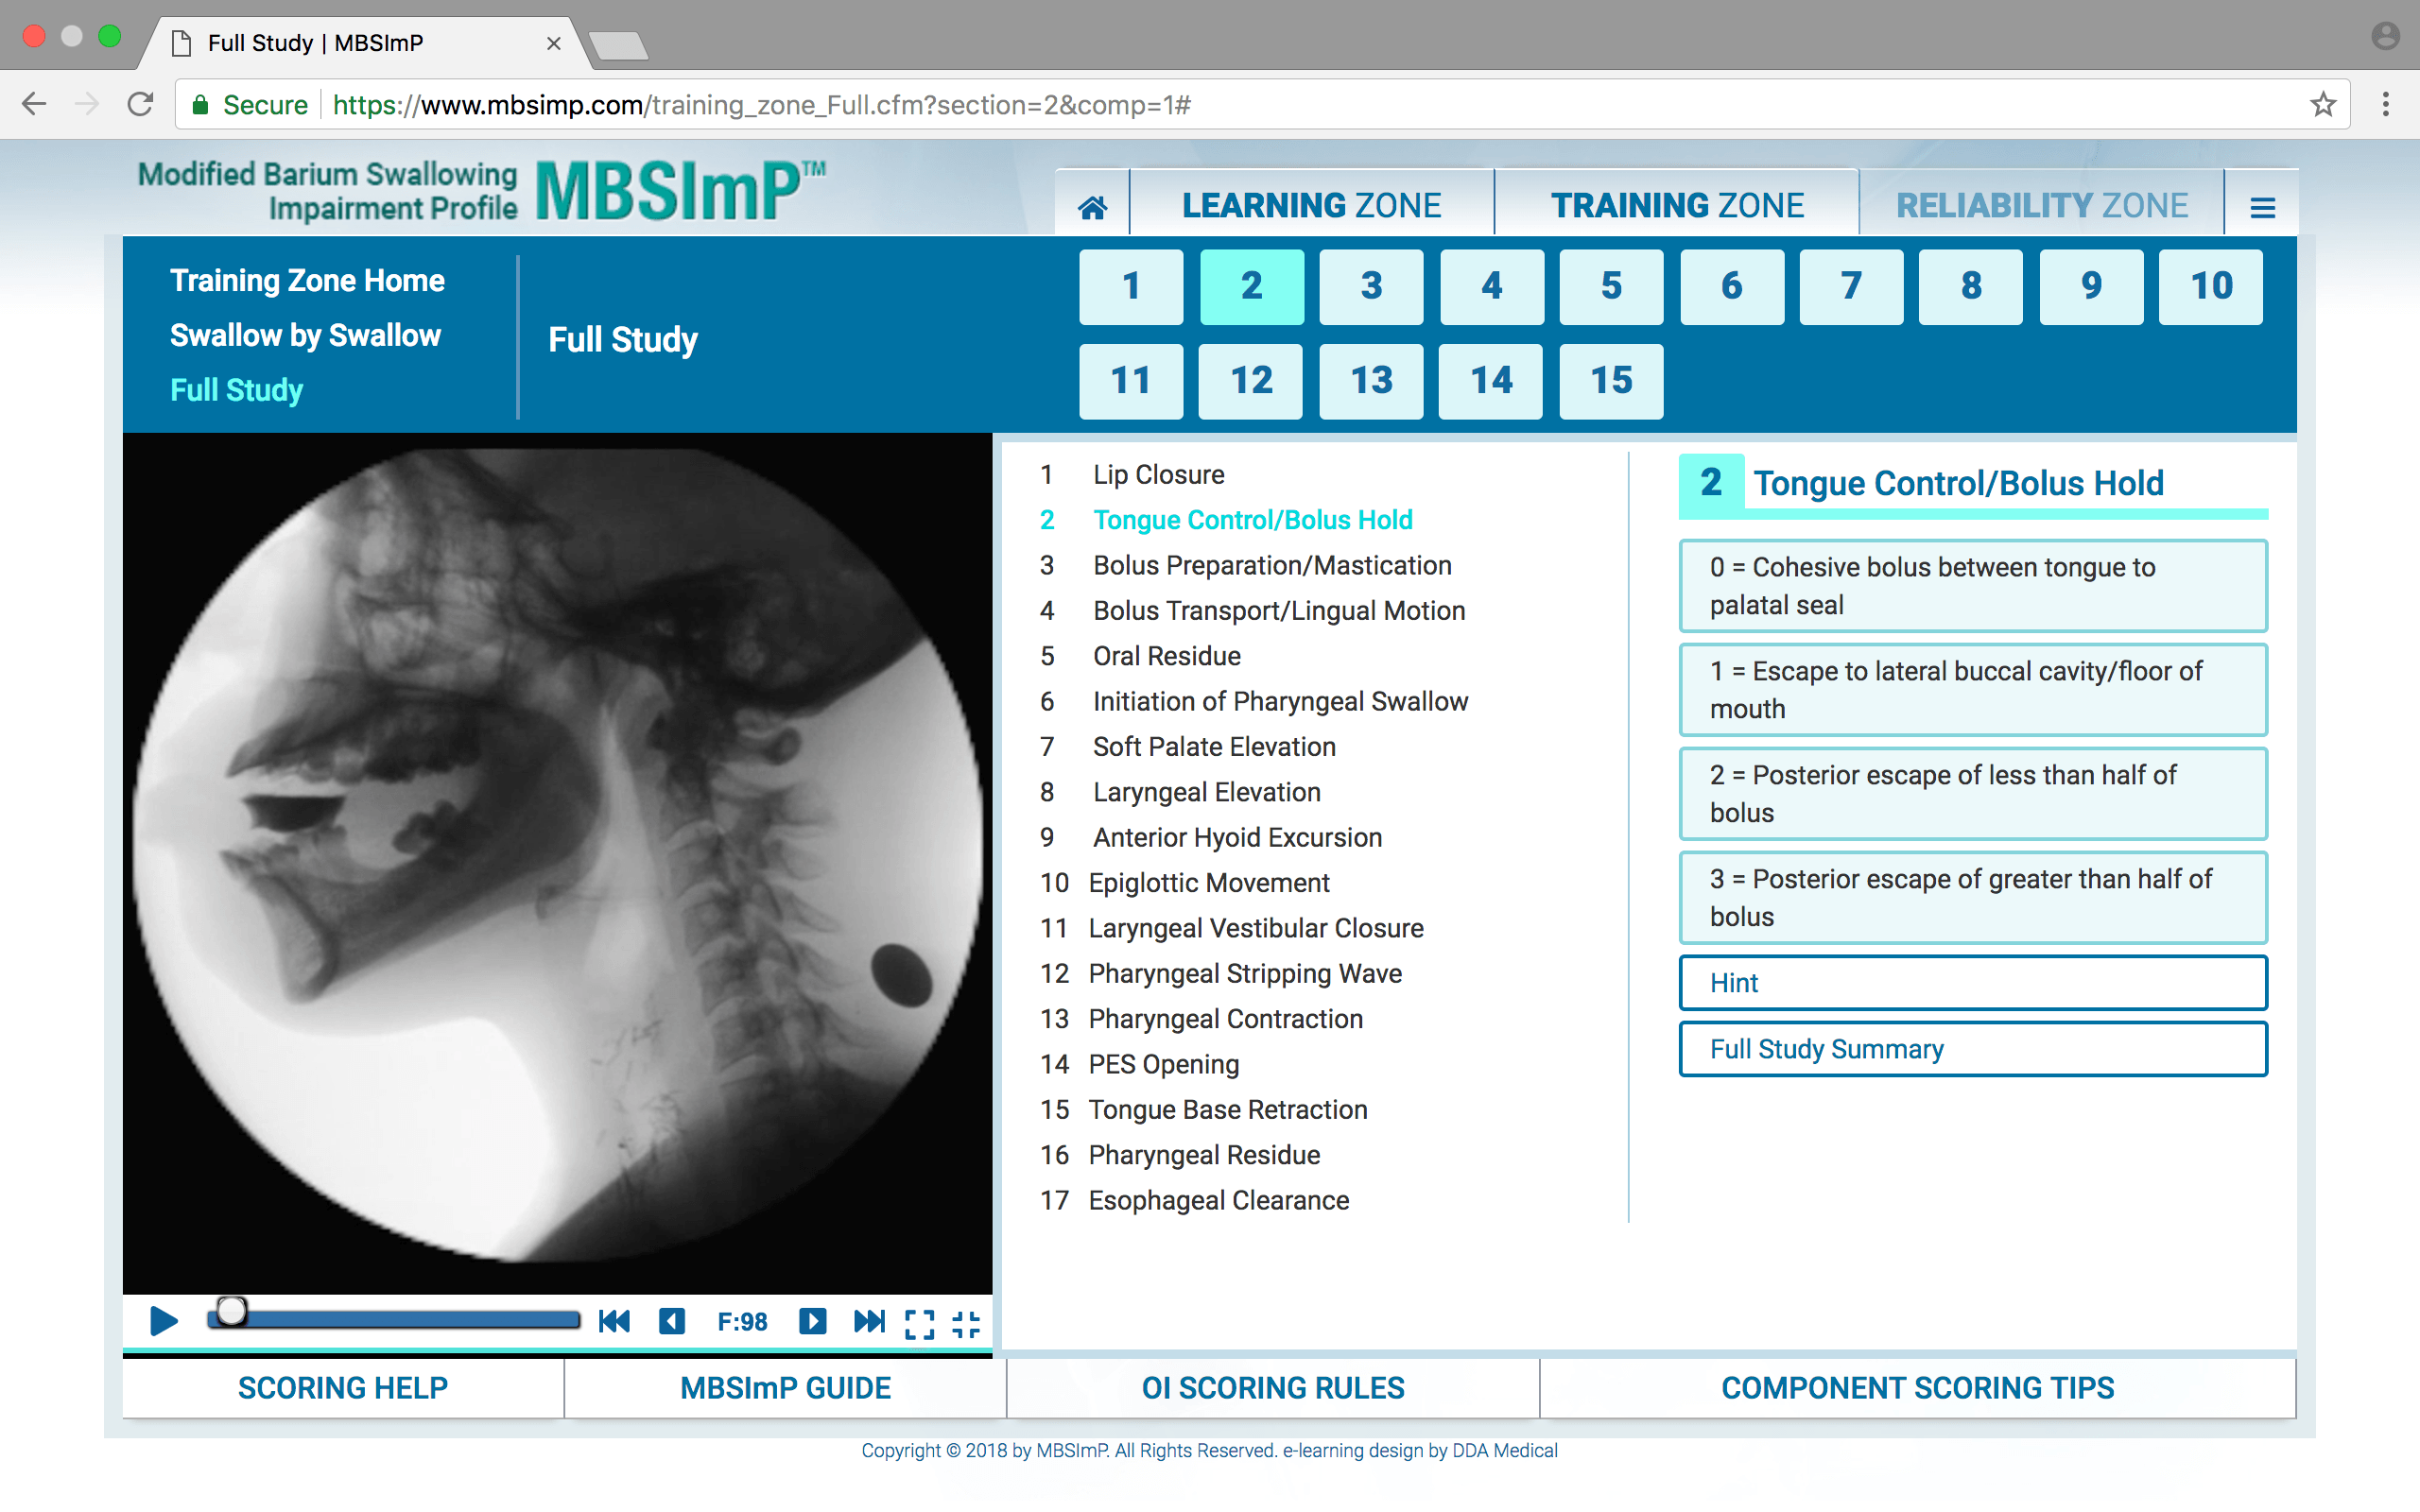Score 3 Posterior escape greater than half
The height and width of the screenshot is (1512, 2420).
(x=1972, y=898)
